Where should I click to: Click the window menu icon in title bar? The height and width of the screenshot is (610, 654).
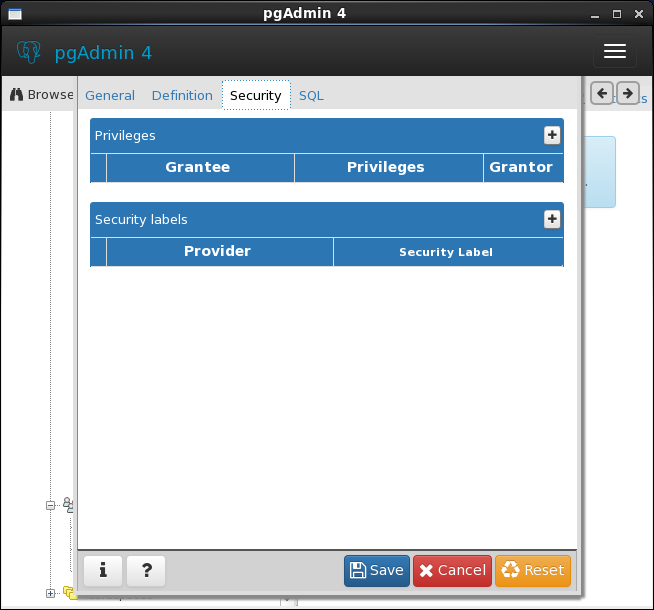(x=15, y=14)
